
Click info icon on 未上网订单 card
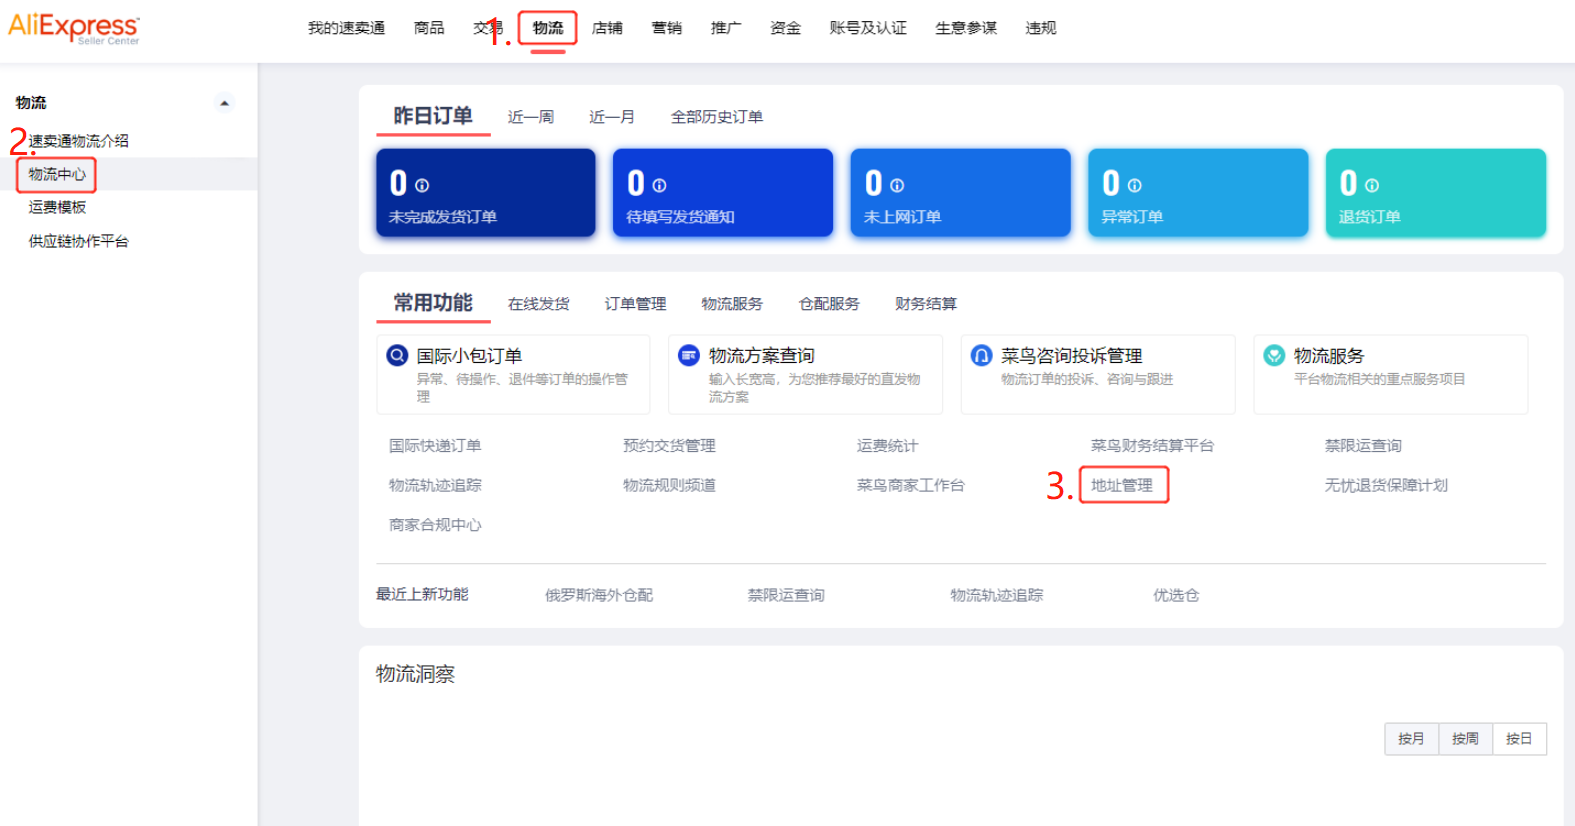click(897, 185)
